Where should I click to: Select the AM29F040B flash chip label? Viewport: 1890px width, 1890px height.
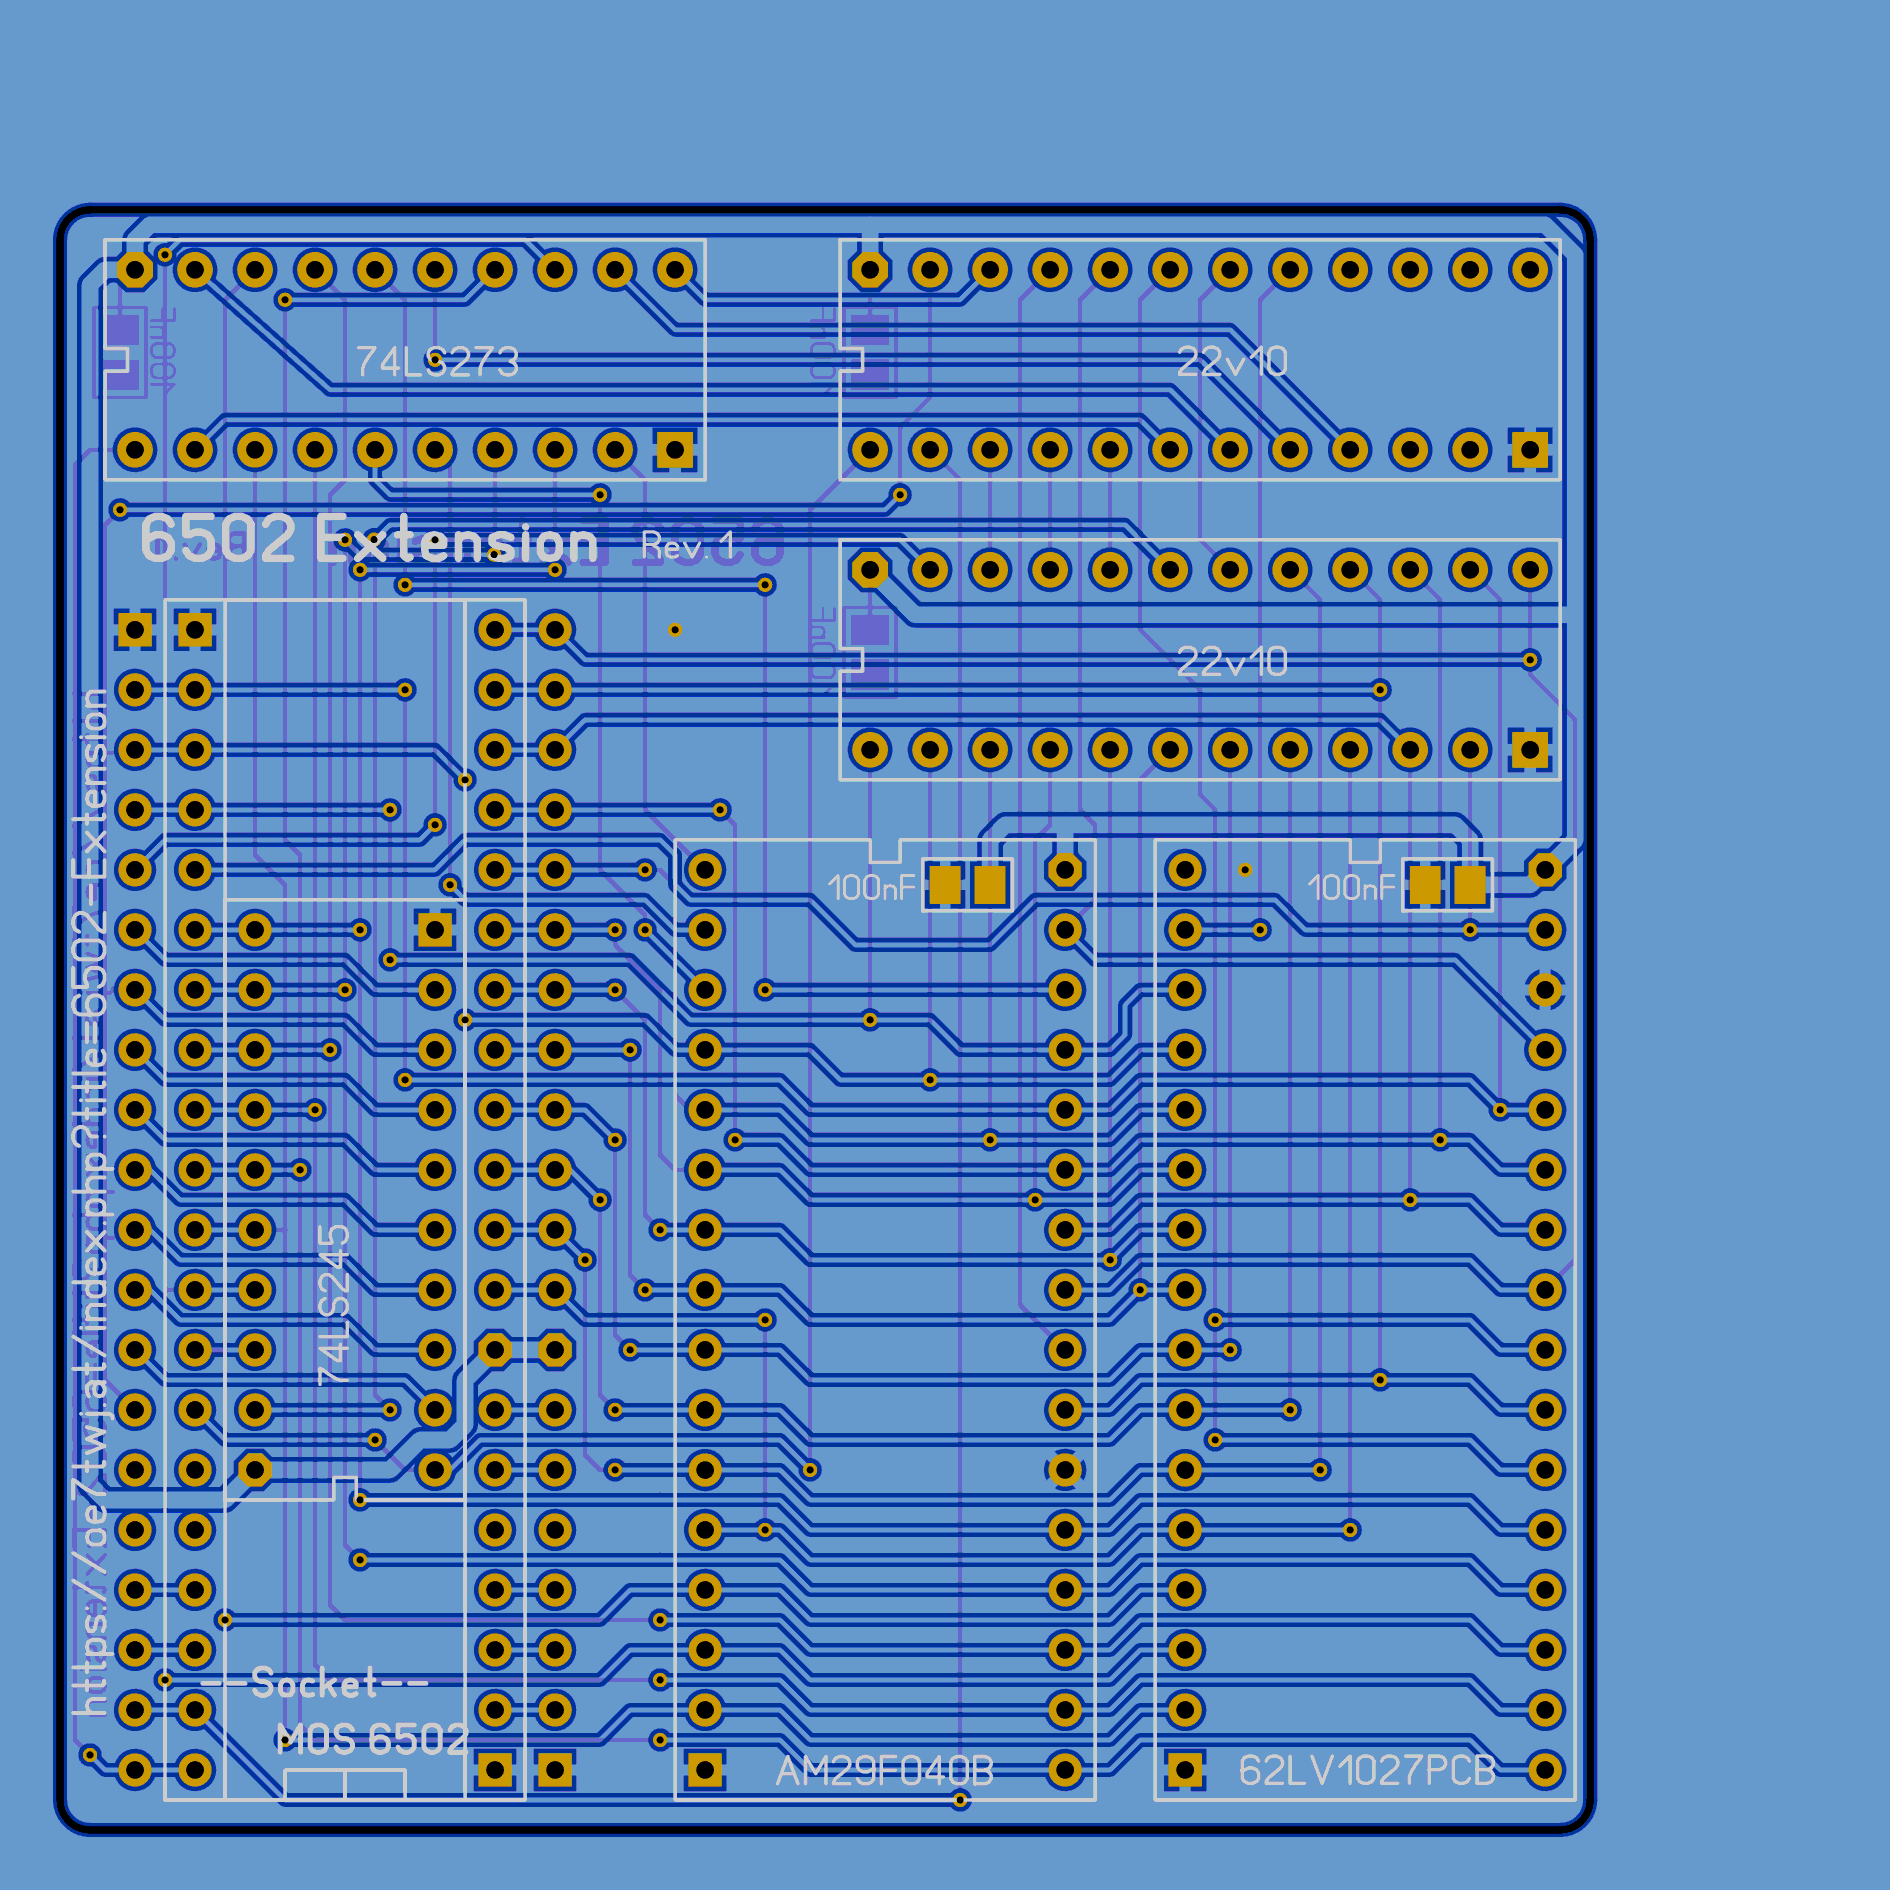click(884, 1771)
